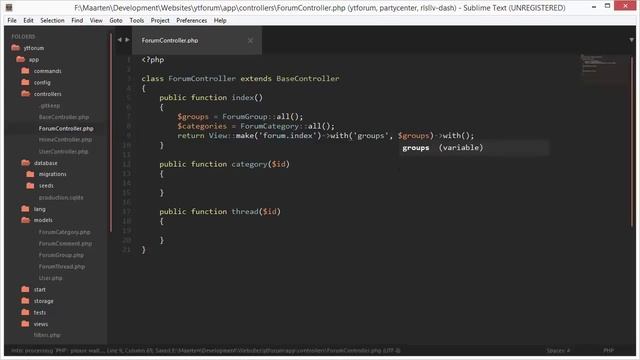Image resolution: width=640 pixels, height=360 pixels.
Task: Click the ytforum root folder icon
Action: pos(16,48)
